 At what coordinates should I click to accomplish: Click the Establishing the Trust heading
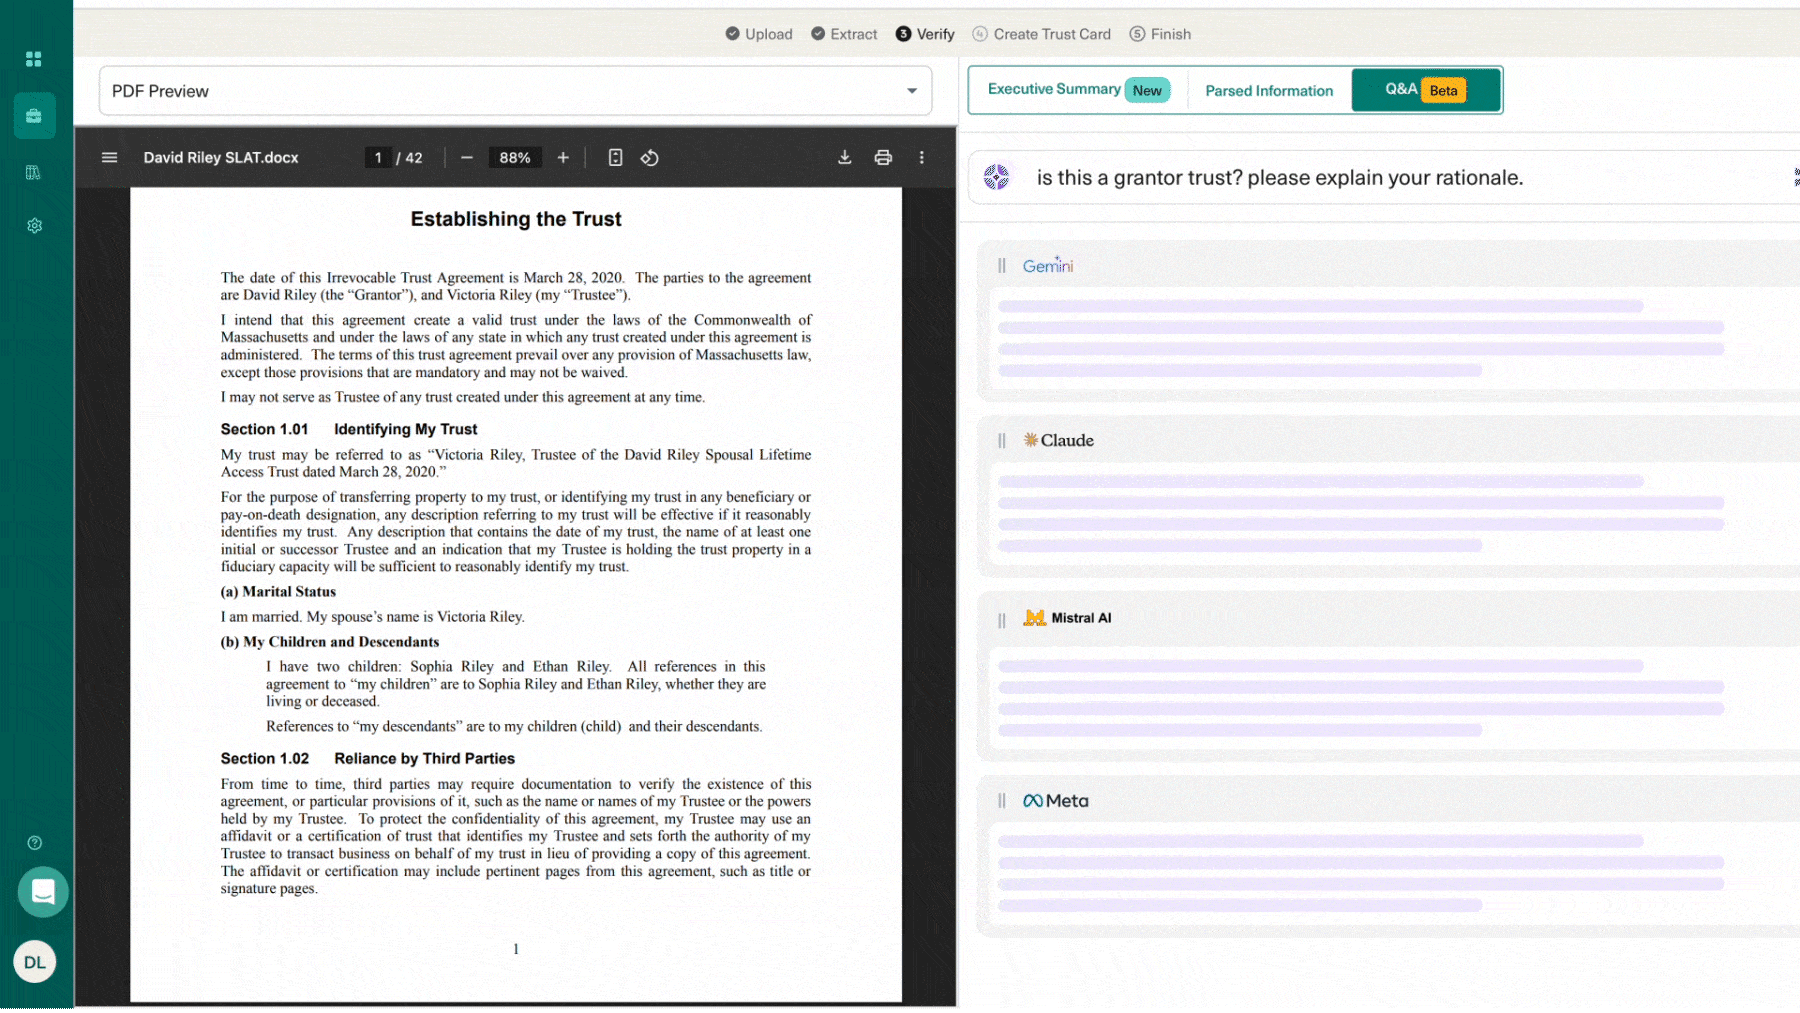point(516,219)
